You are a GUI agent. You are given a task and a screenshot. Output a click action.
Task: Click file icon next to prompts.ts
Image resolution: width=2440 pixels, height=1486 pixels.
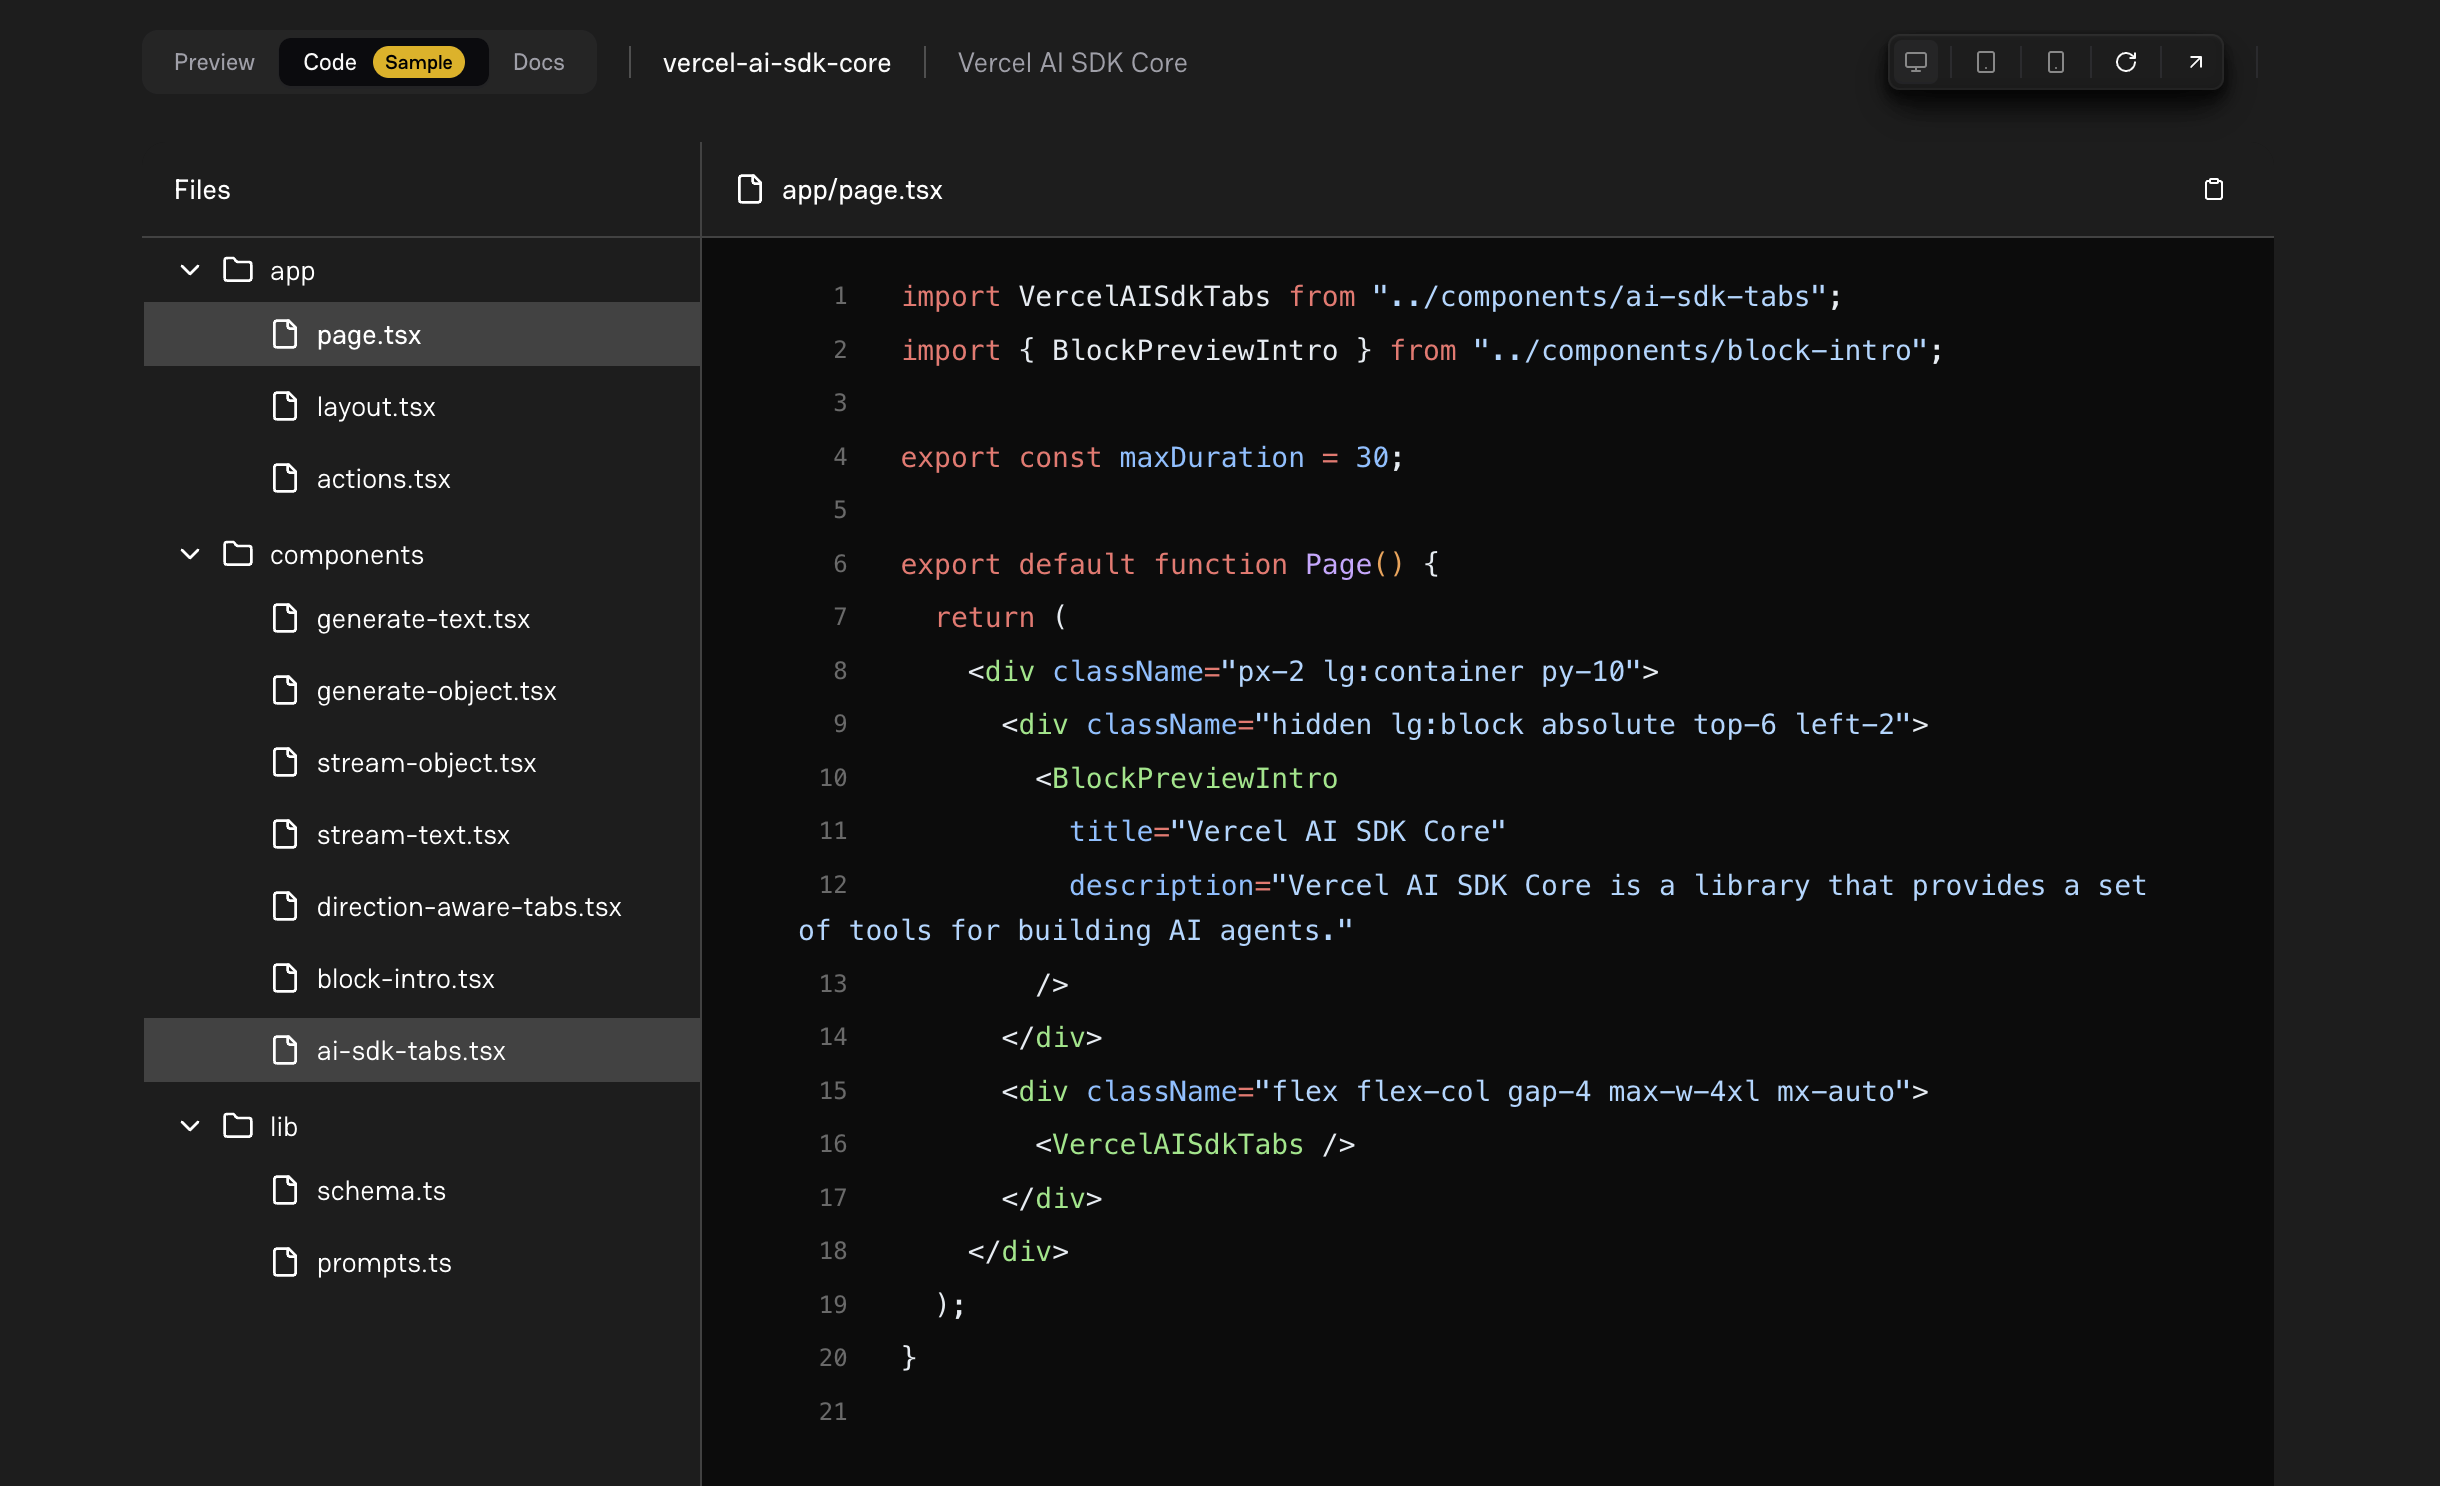pyautogui.click(x=285, y=1262)
